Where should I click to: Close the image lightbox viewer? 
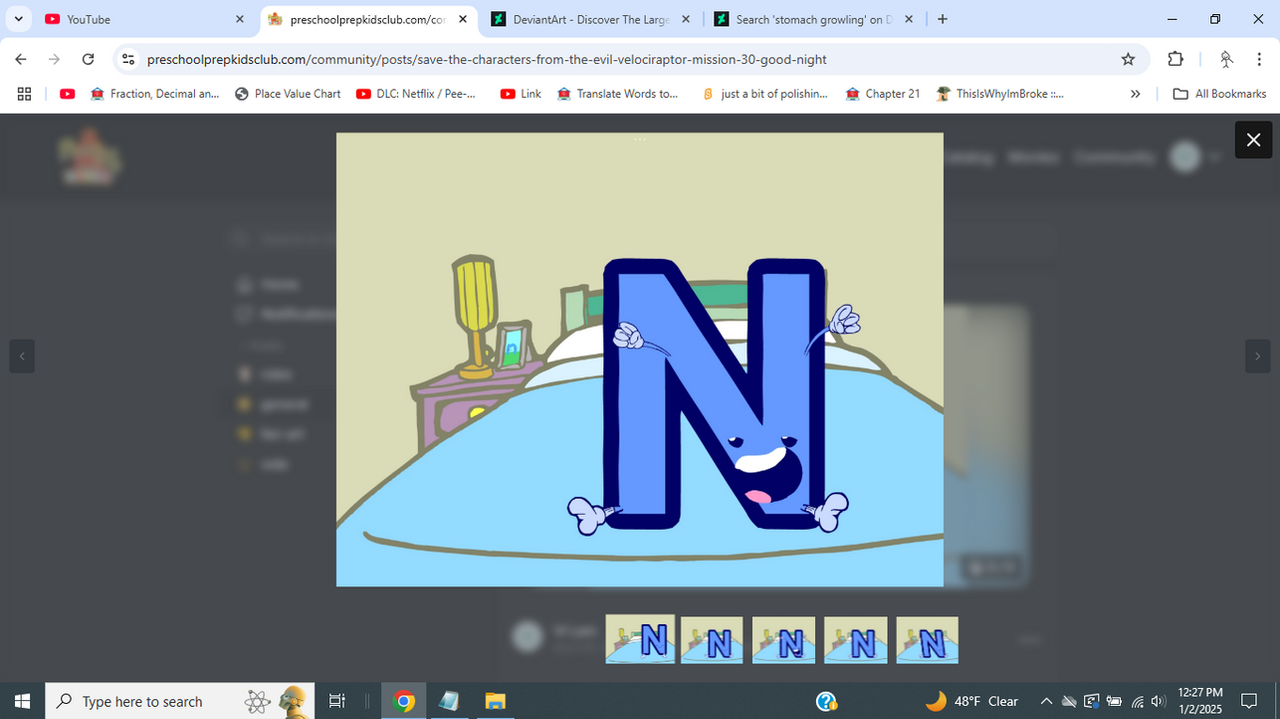tap(1253, 140)
